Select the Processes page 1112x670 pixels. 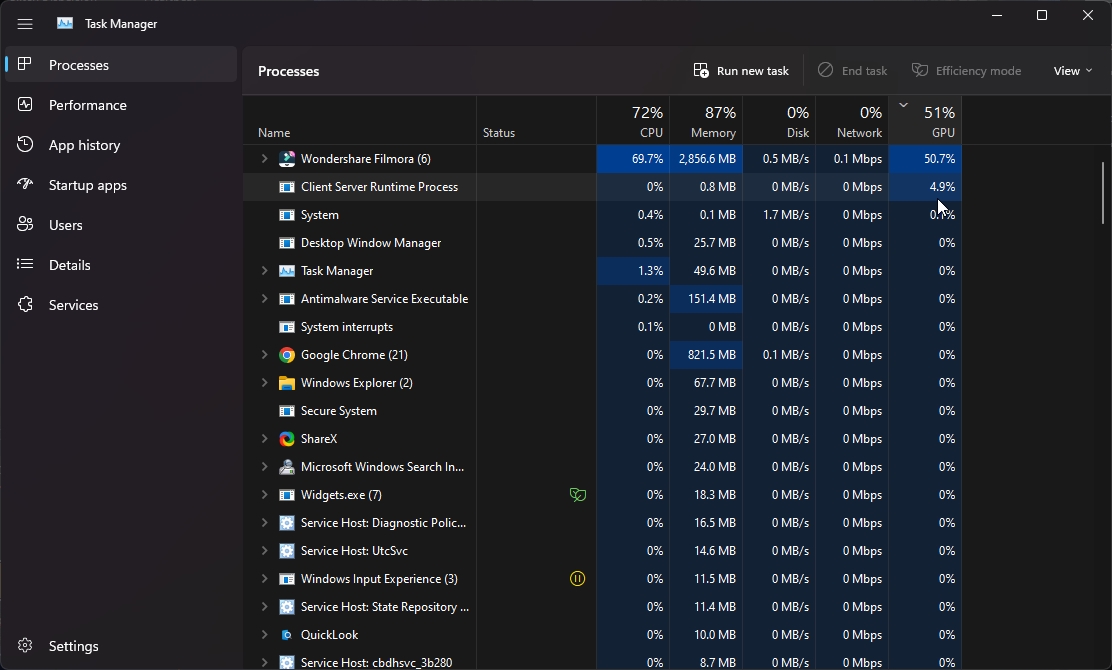point(80,64)
